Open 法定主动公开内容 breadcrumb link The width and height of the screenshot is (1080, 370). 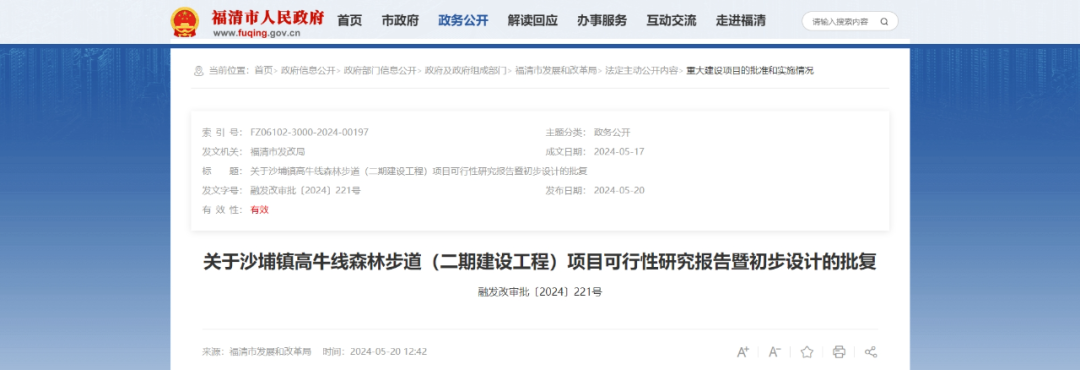tap(641, 70)
